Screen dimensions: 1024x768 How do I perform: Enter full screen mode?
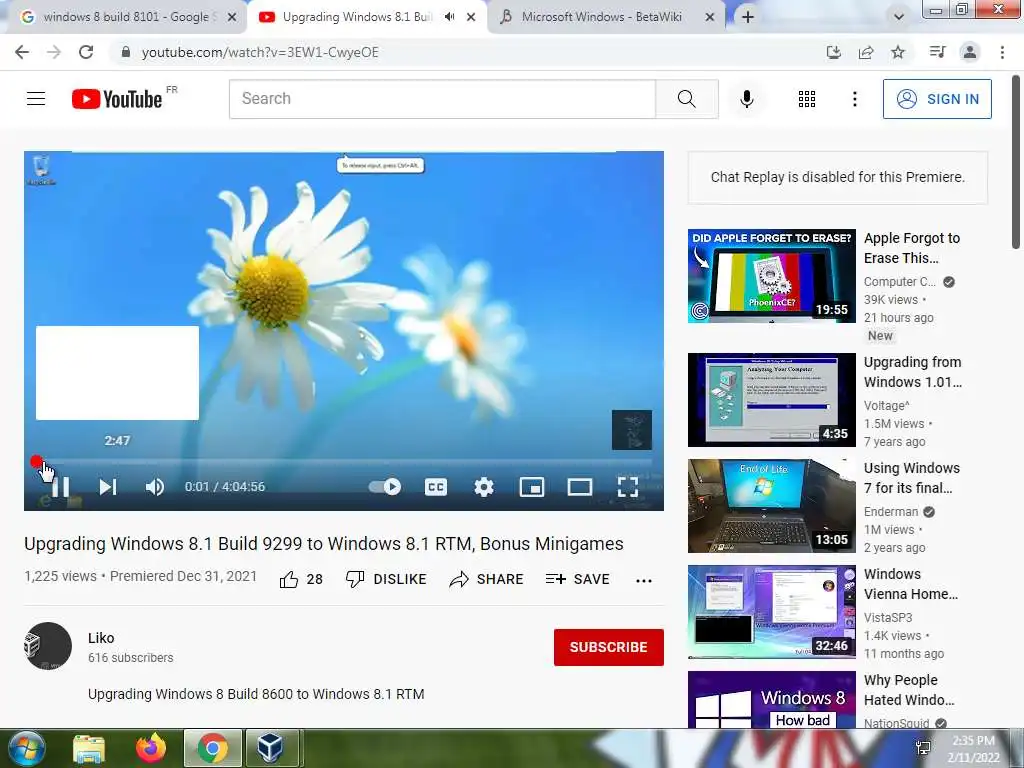tap(628, 487)
